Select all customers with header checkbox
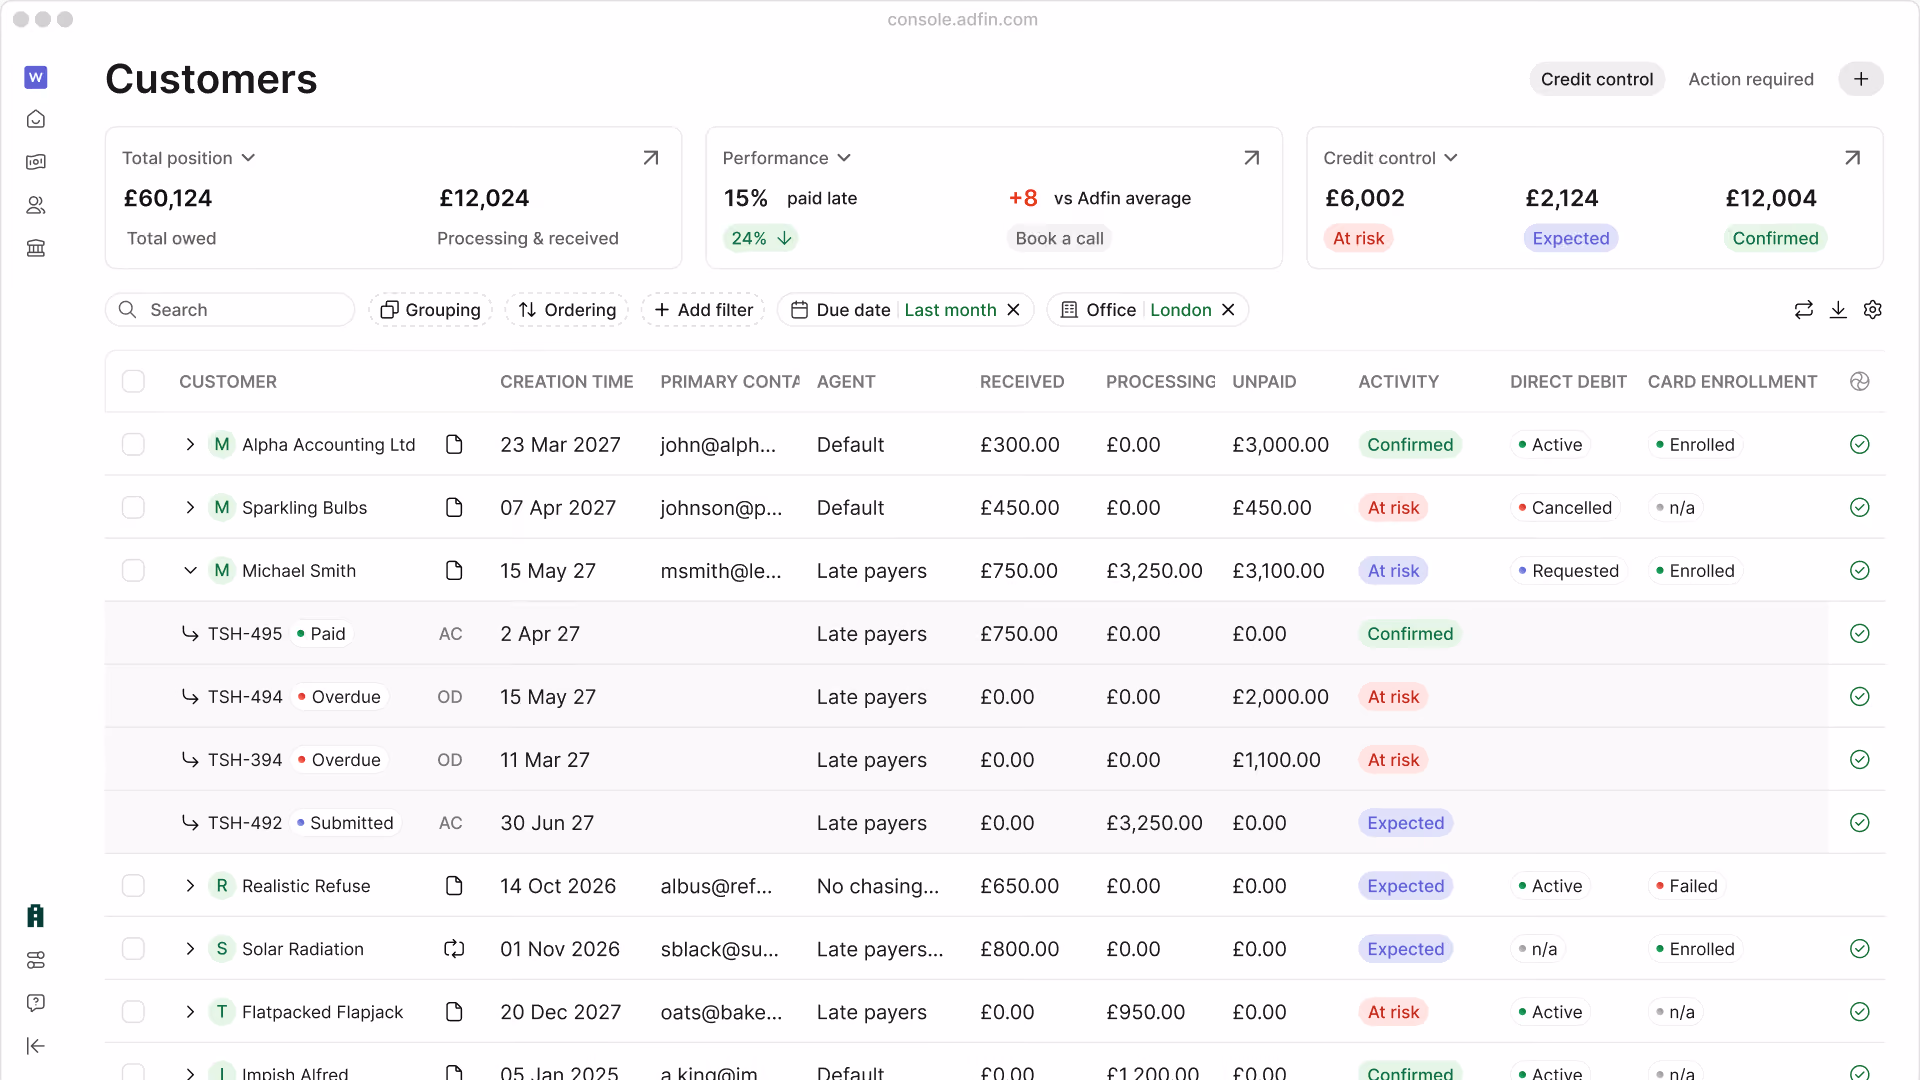 [133, 381]
